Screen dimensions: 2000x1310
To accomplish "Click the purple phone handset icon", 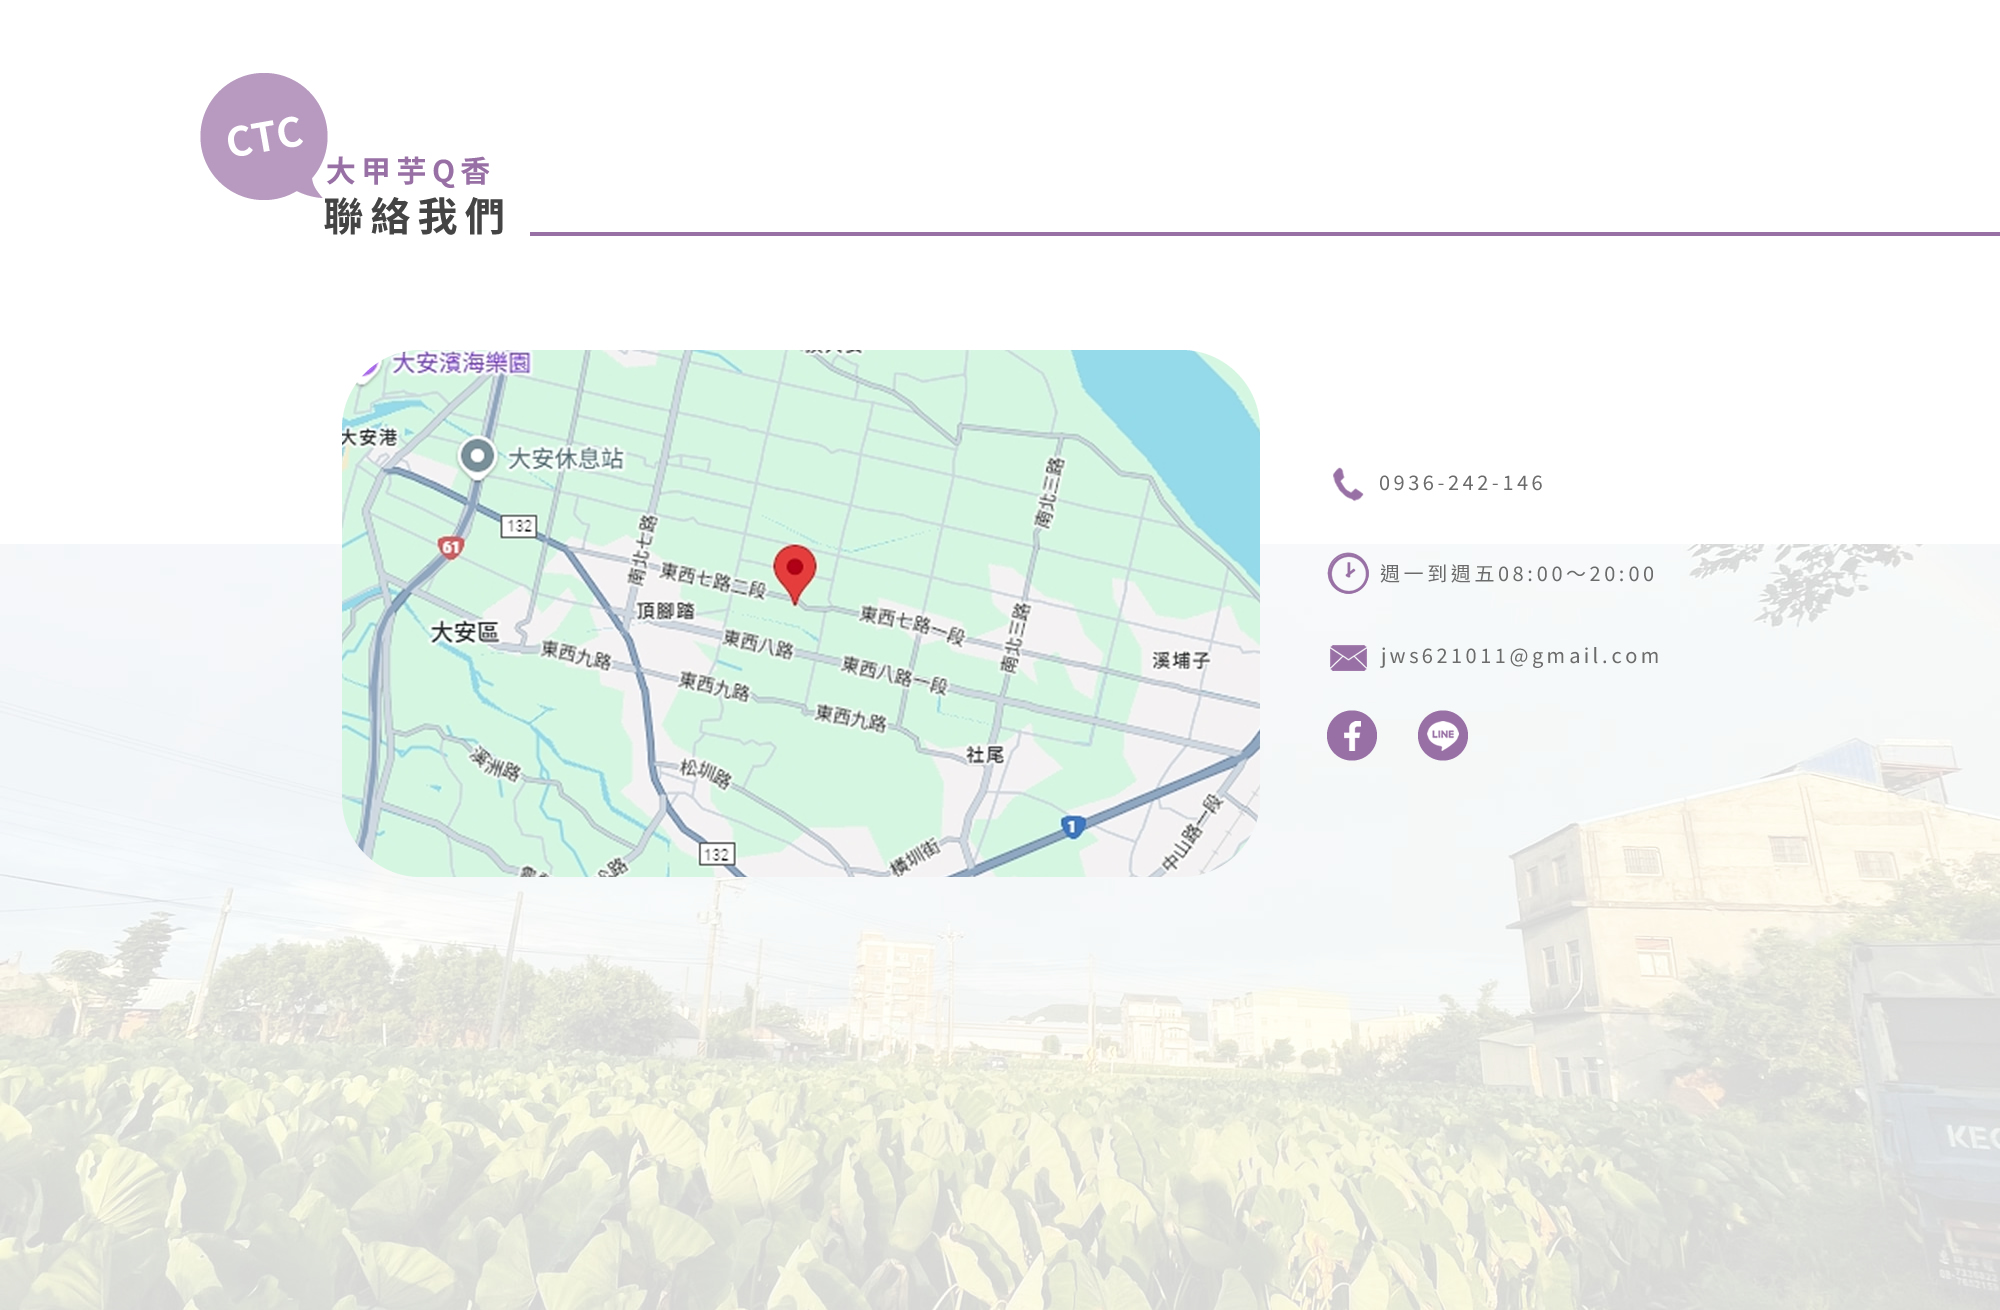I will [1347, 484].
